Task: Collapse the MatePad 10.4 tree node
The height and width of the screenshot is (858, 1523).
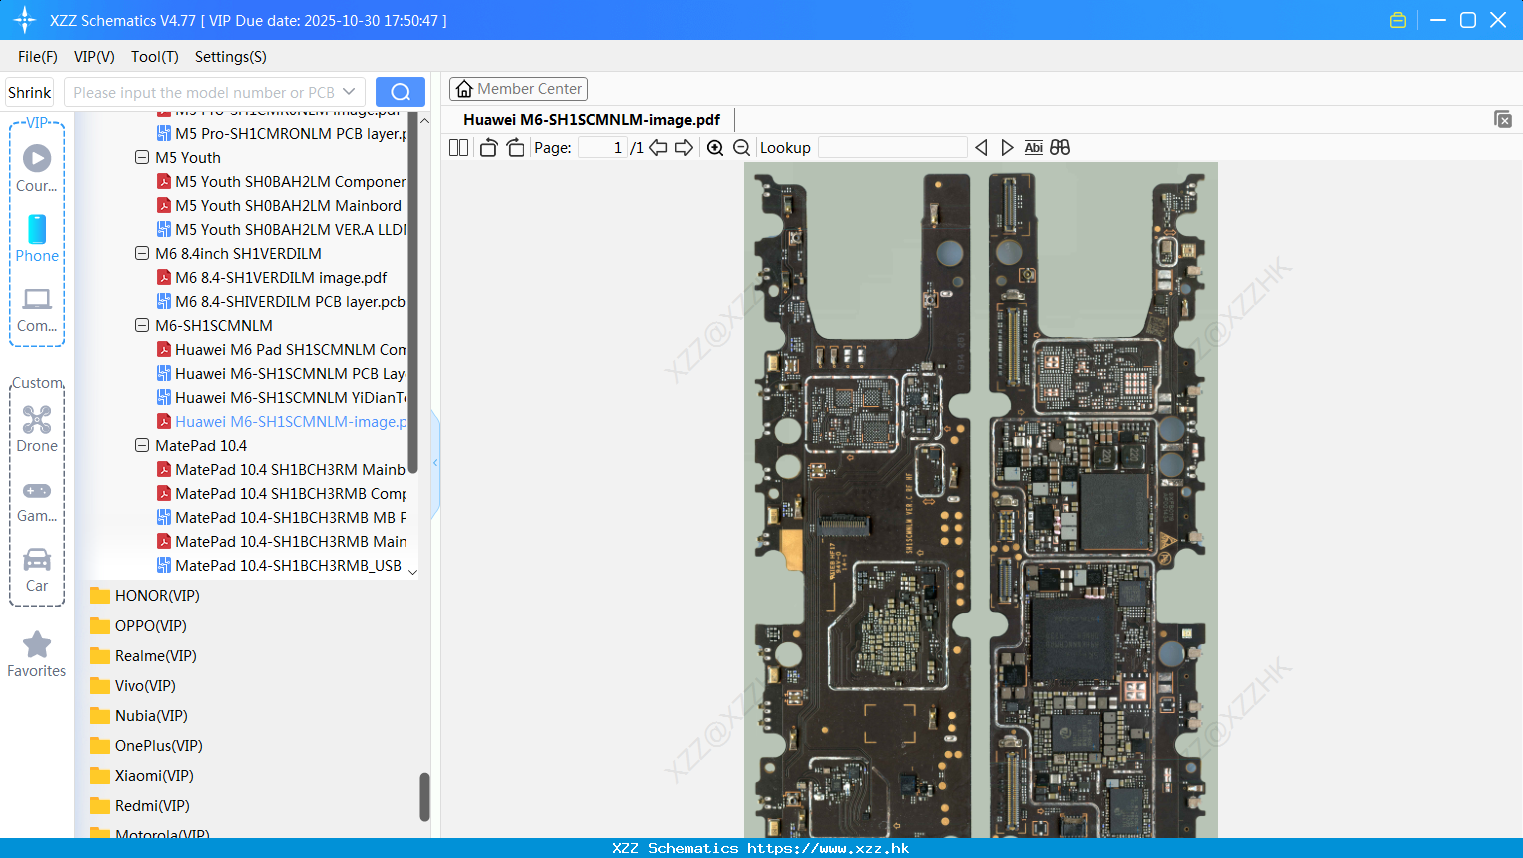Action: [142, 445]
